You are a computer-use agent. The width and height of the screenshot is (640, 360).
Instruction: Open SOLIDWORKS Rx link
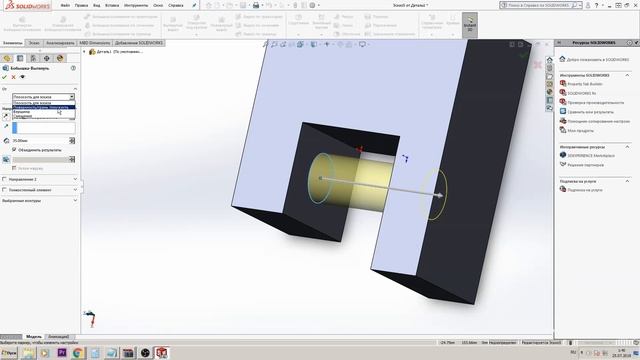click(x=582, y=93)
